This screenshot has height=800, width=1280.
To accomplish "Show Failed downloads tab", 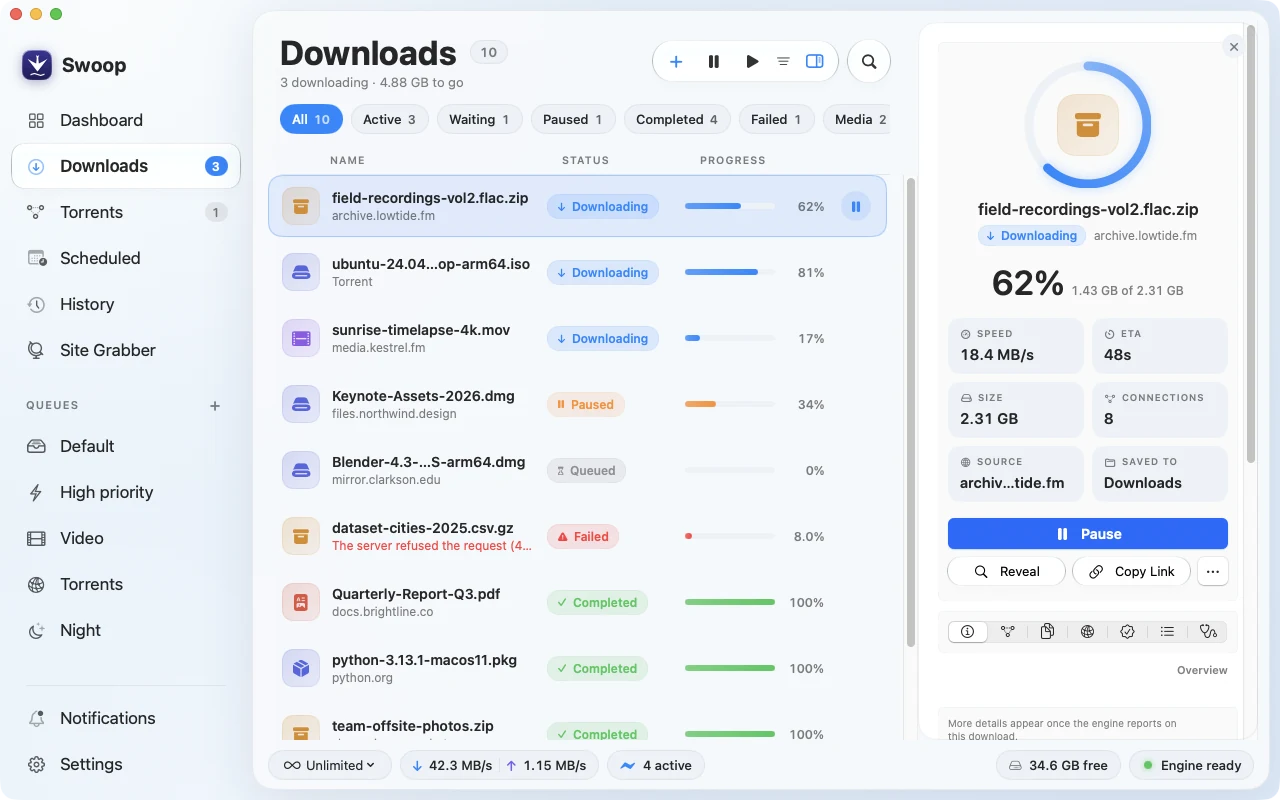I will pyautogui.click(x=776, y=119).
